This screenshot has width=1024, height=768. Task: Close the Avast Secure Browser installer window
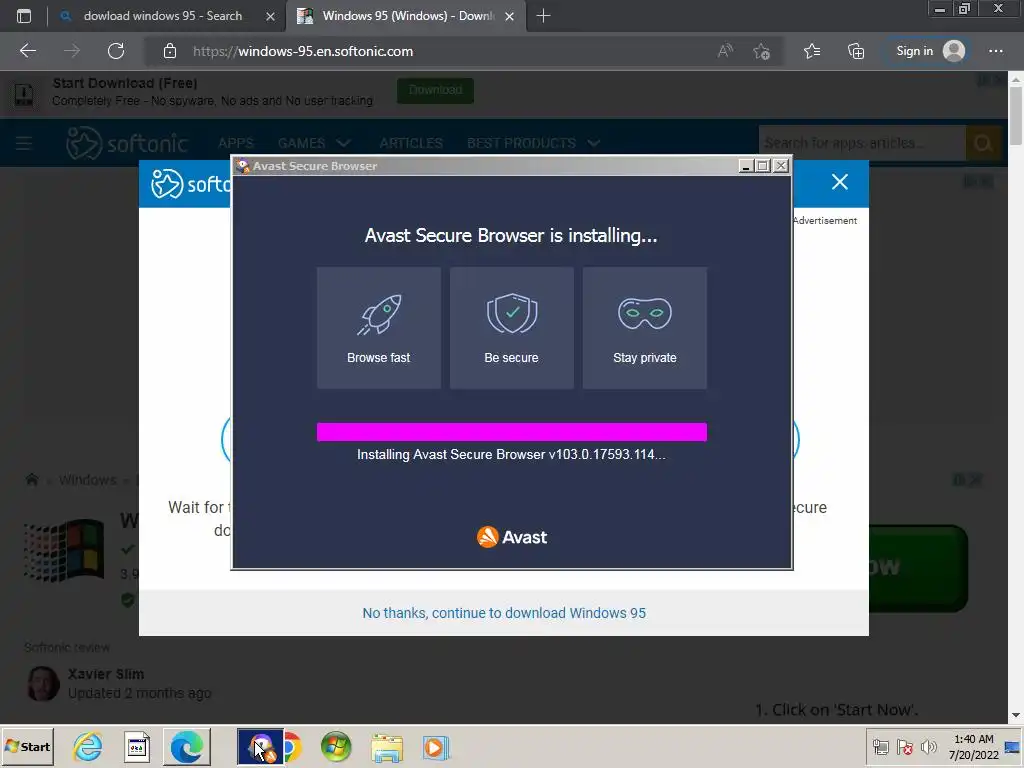[x=780, y=166]
